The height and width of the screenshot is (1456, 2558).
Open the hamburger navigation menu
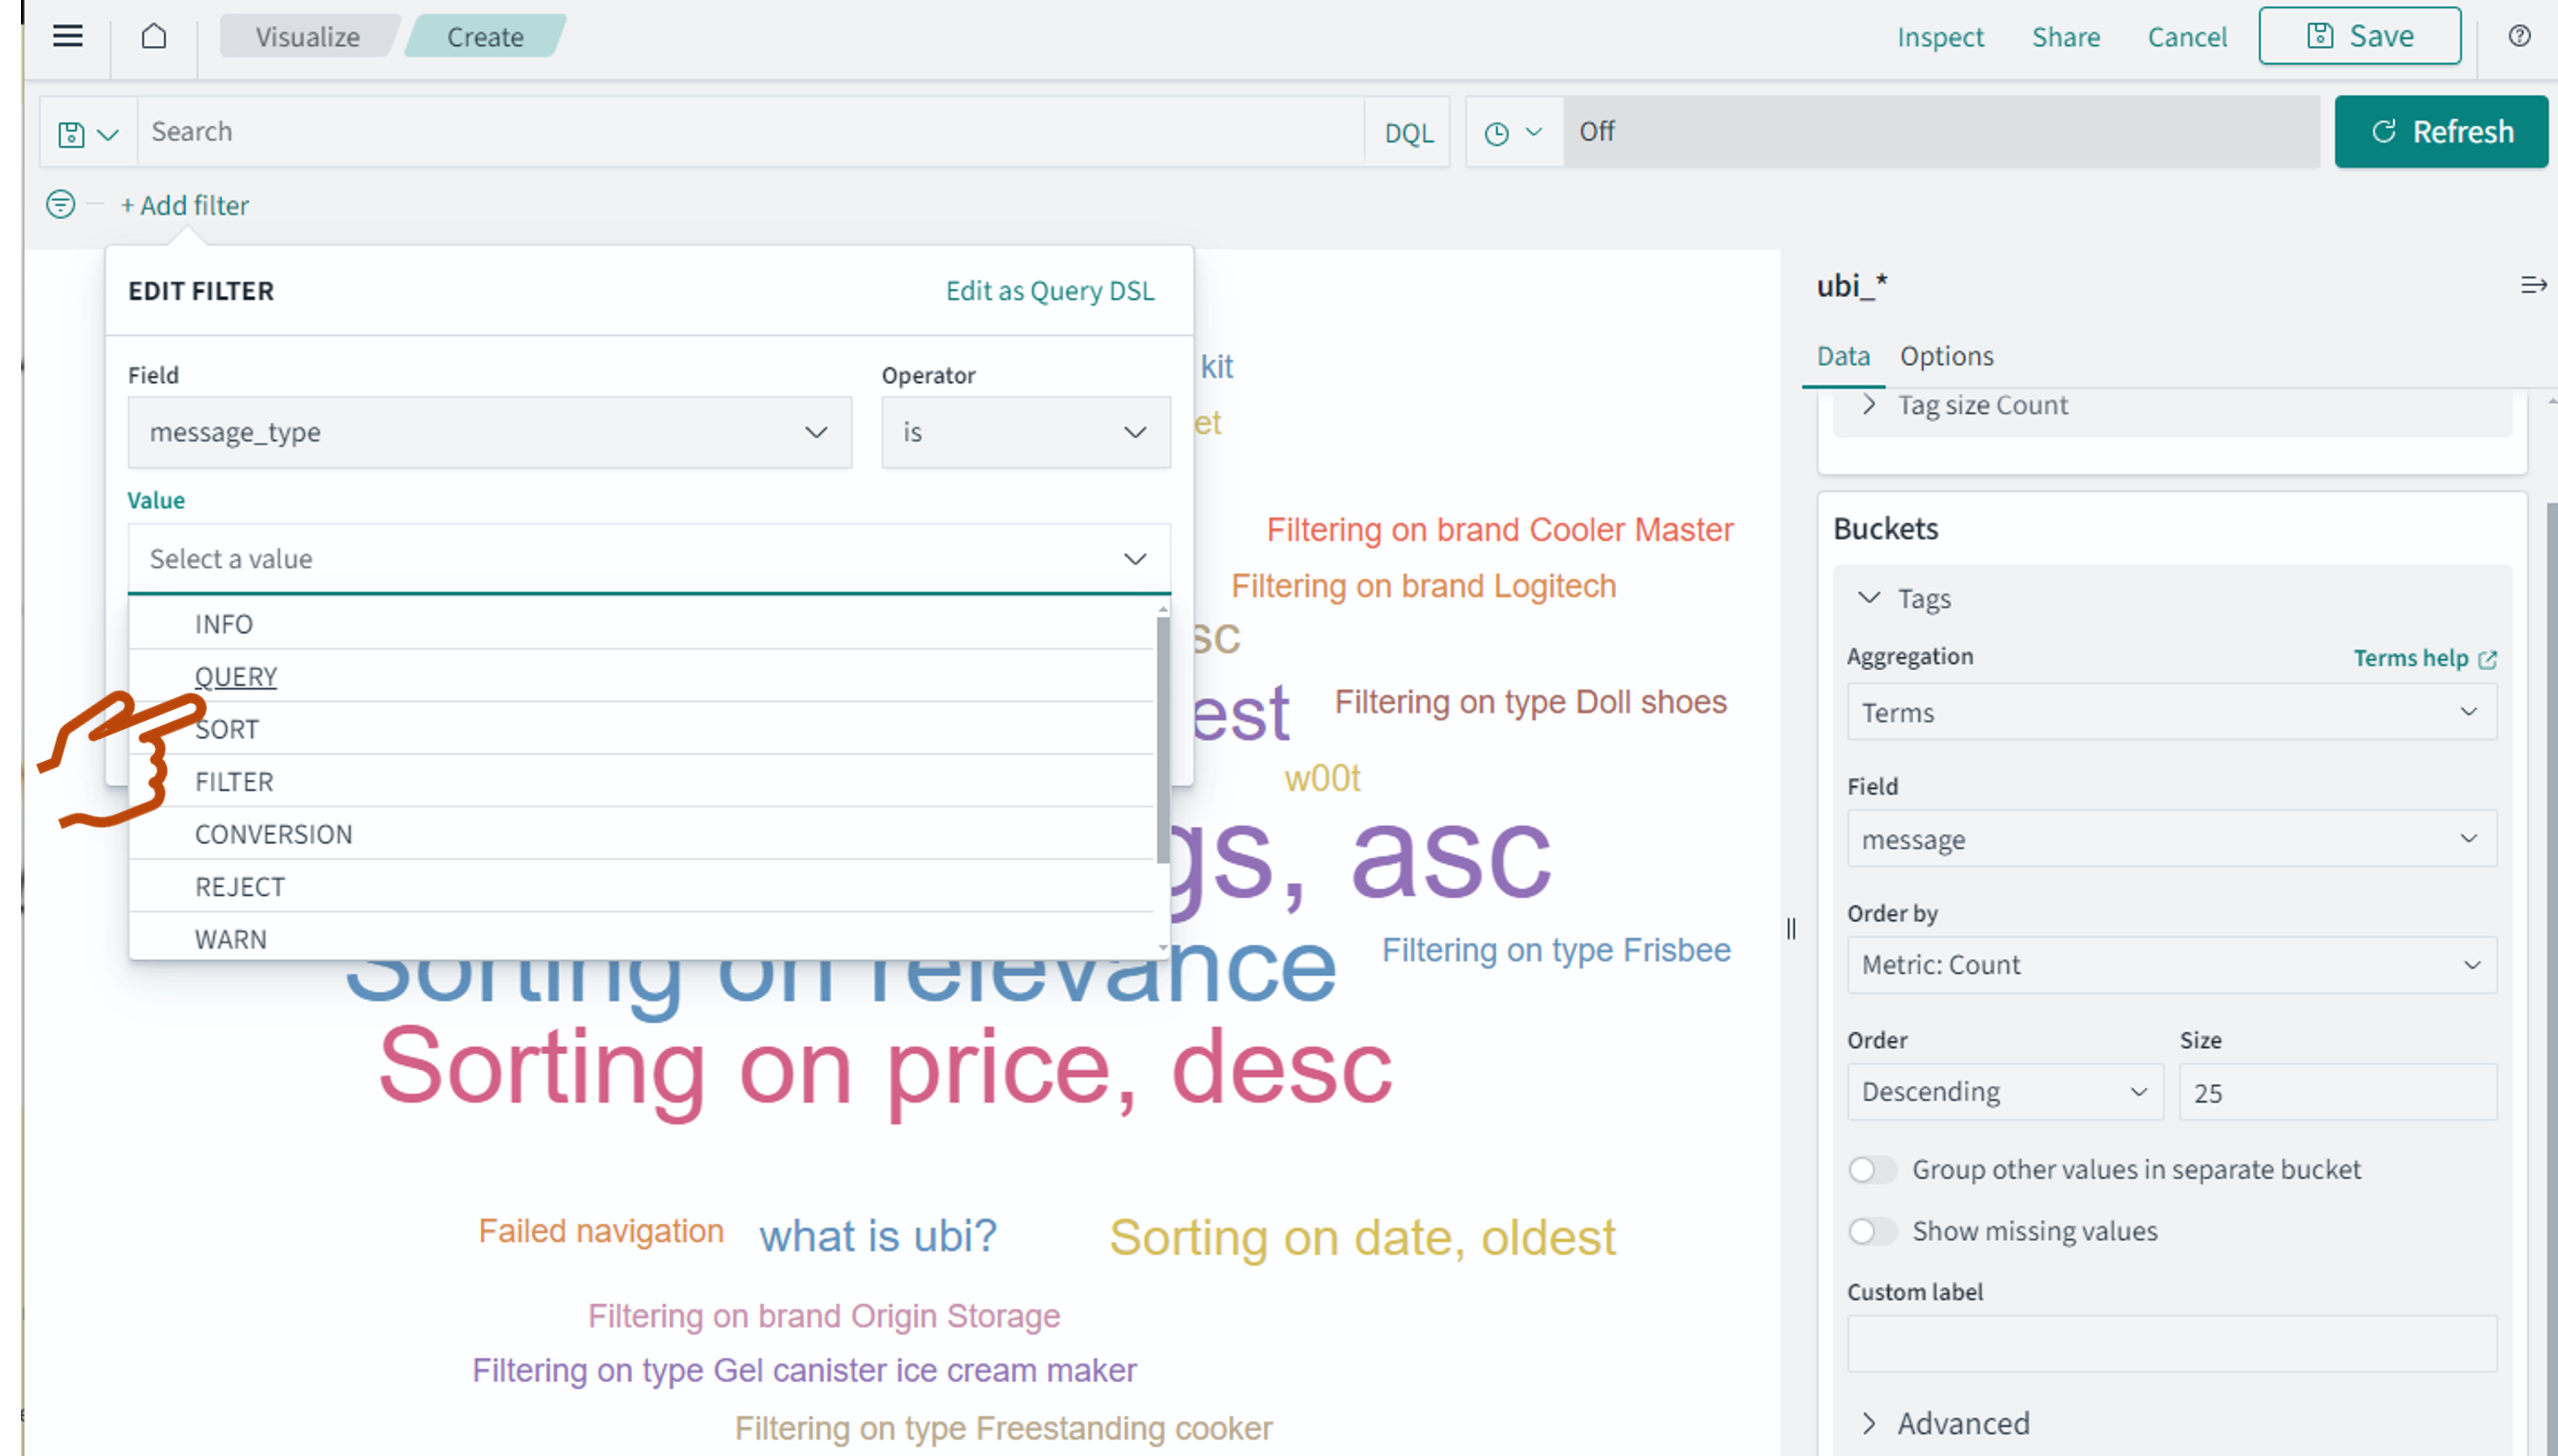pos(68,37)
